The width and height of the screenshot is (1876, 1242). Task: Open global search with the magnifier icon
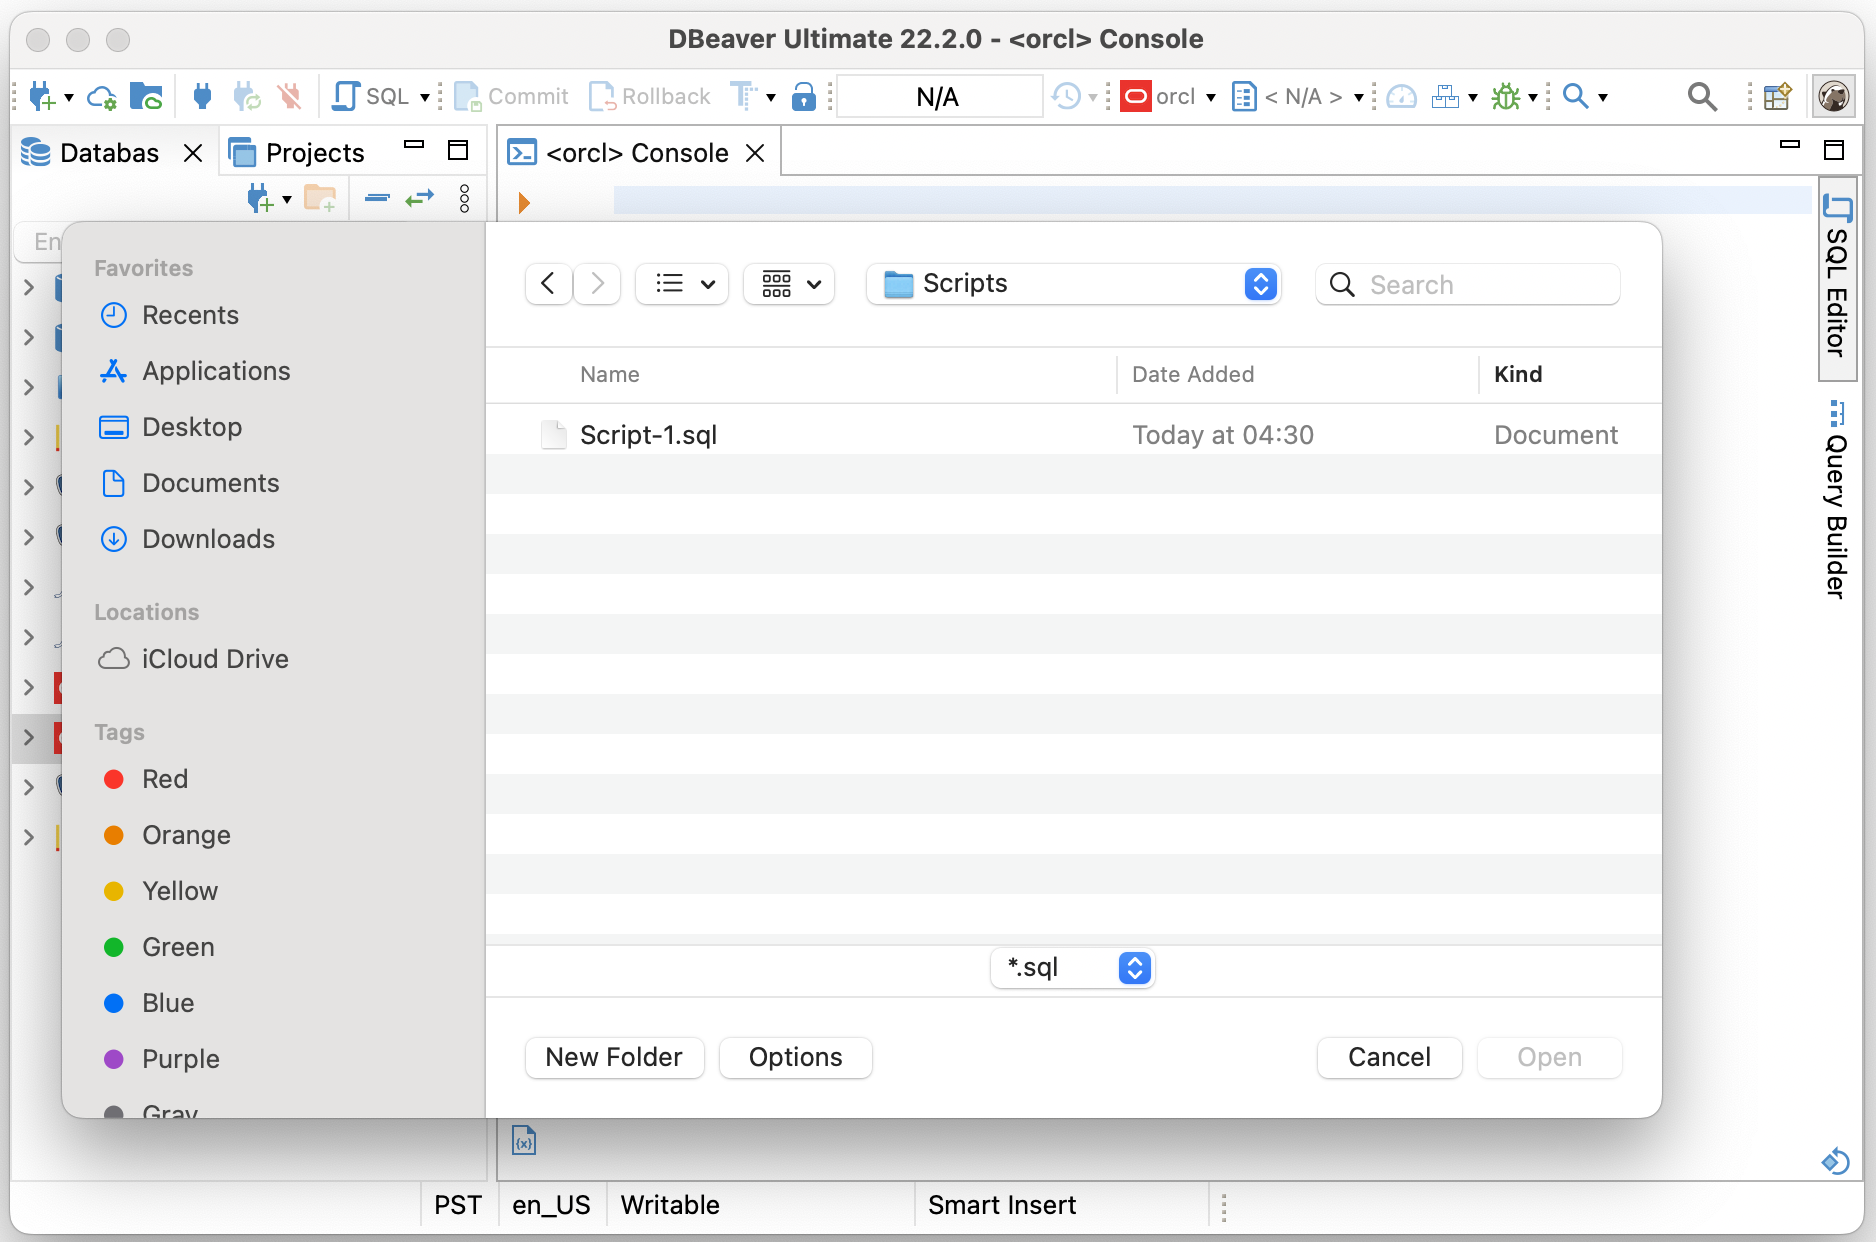pos(1703,96)
